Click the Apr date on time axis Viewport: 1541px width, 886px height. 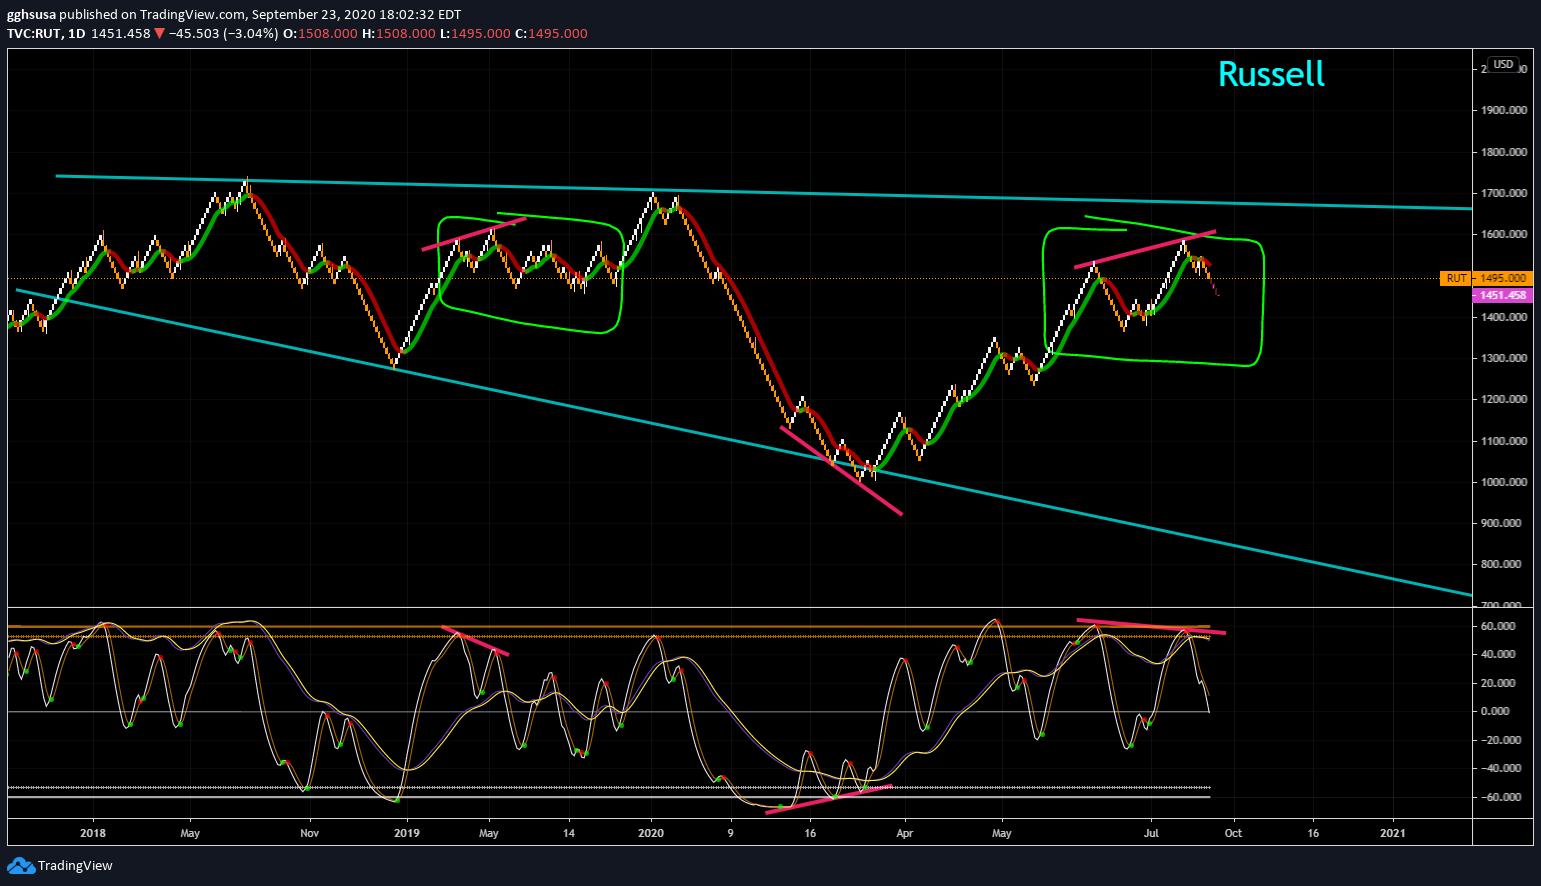pos(905,832)
